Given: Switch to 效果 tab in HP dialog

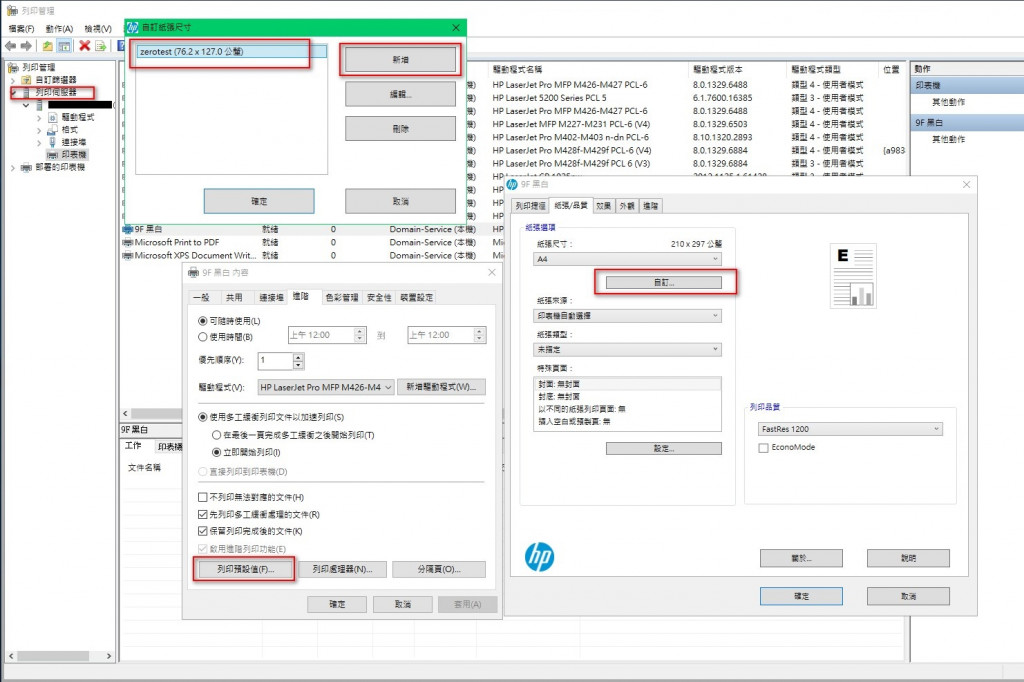Looking at the screenshot, I should pyautogui.click(x=603, y=206).
